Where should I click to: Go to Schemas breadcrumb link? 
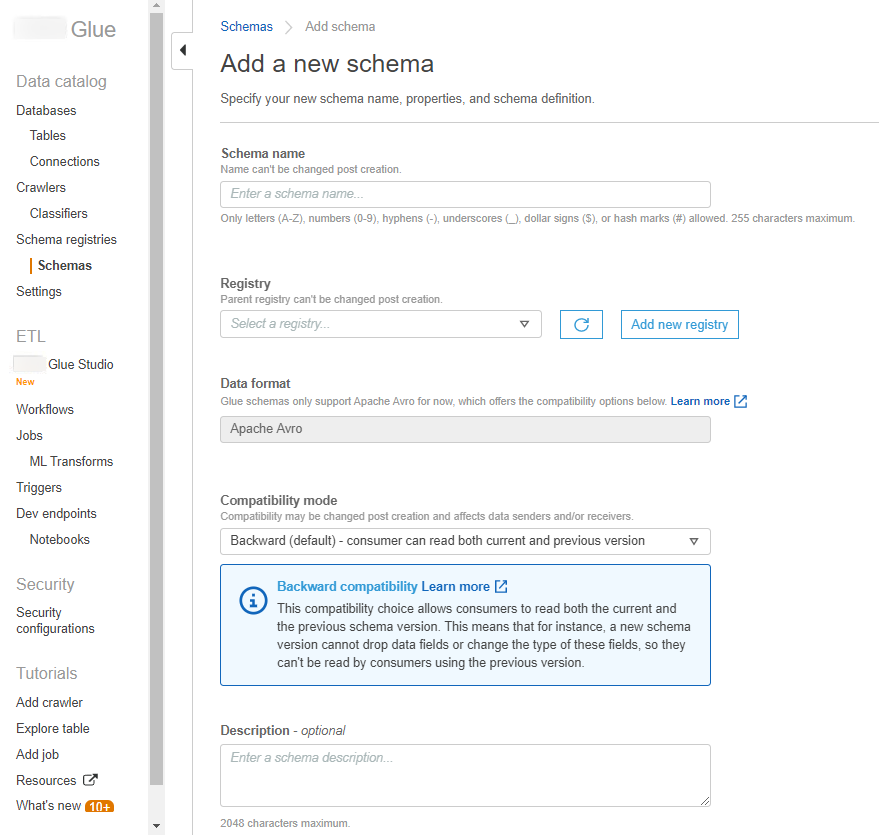tap(246, 27)
